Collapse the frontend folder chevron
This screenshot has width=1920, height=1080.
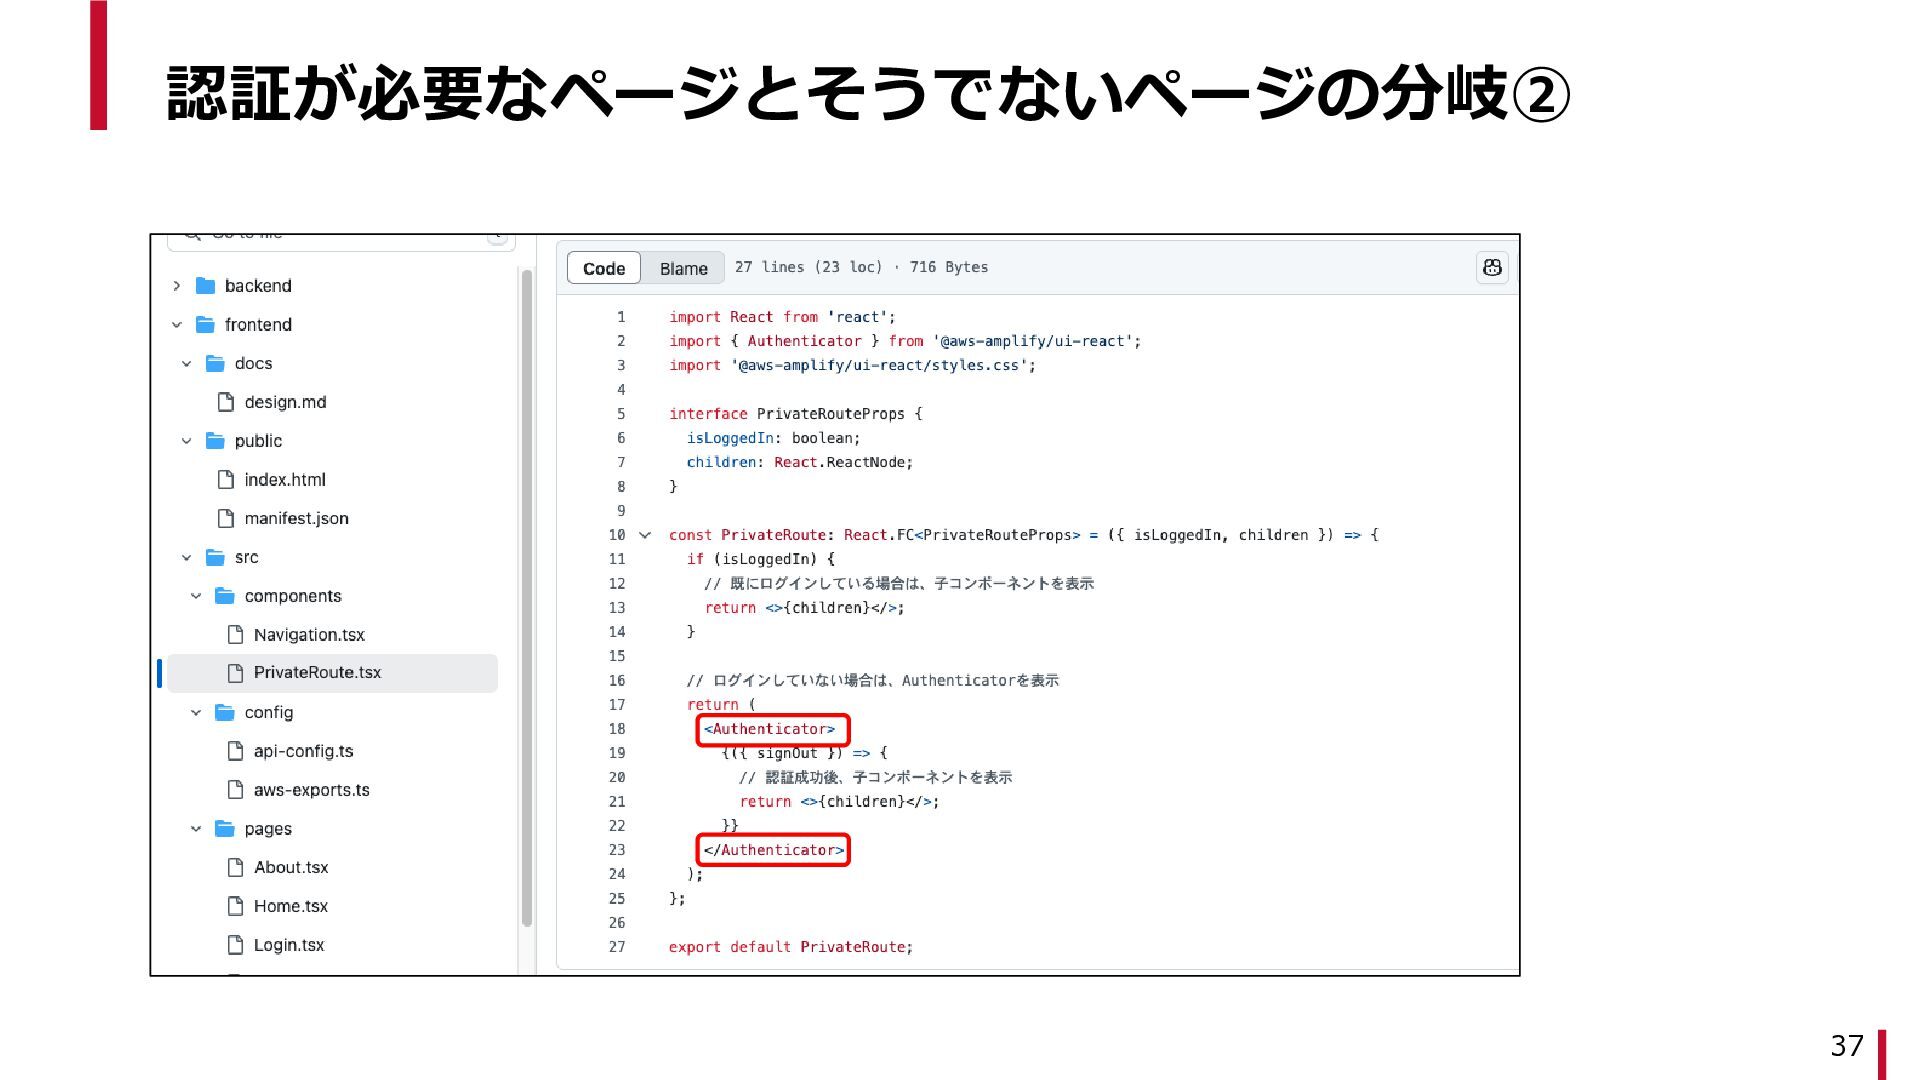(177, 325)
